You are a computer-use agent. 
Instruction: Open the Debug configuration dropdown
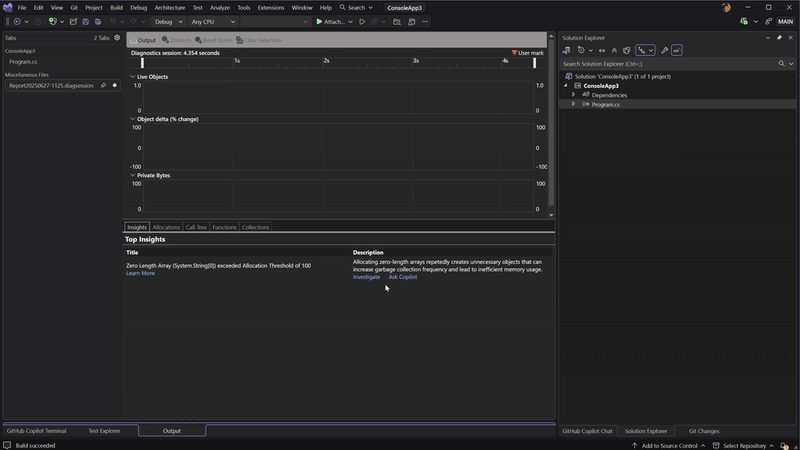tap(168, 21)
